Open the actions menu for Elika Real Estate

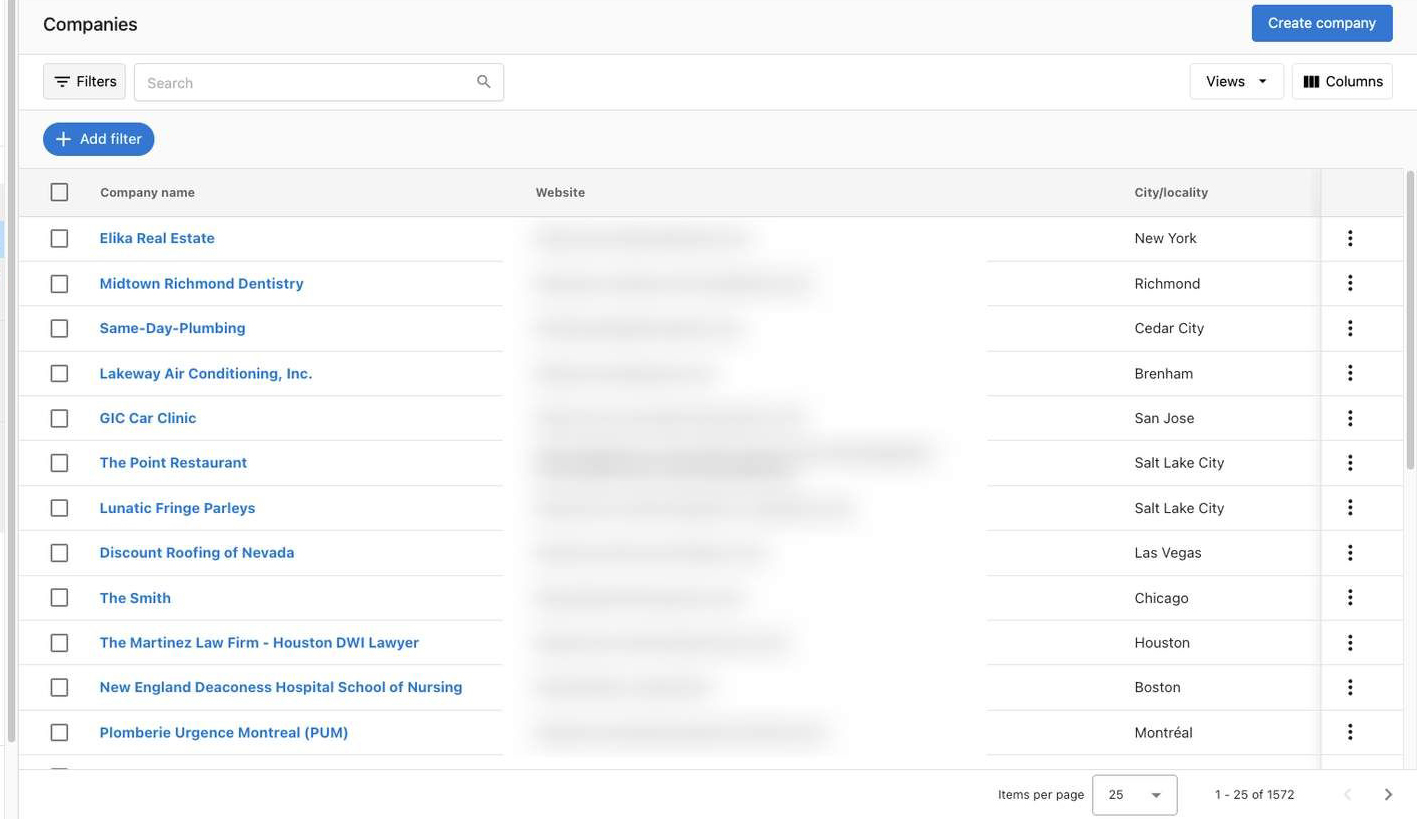1350,238
